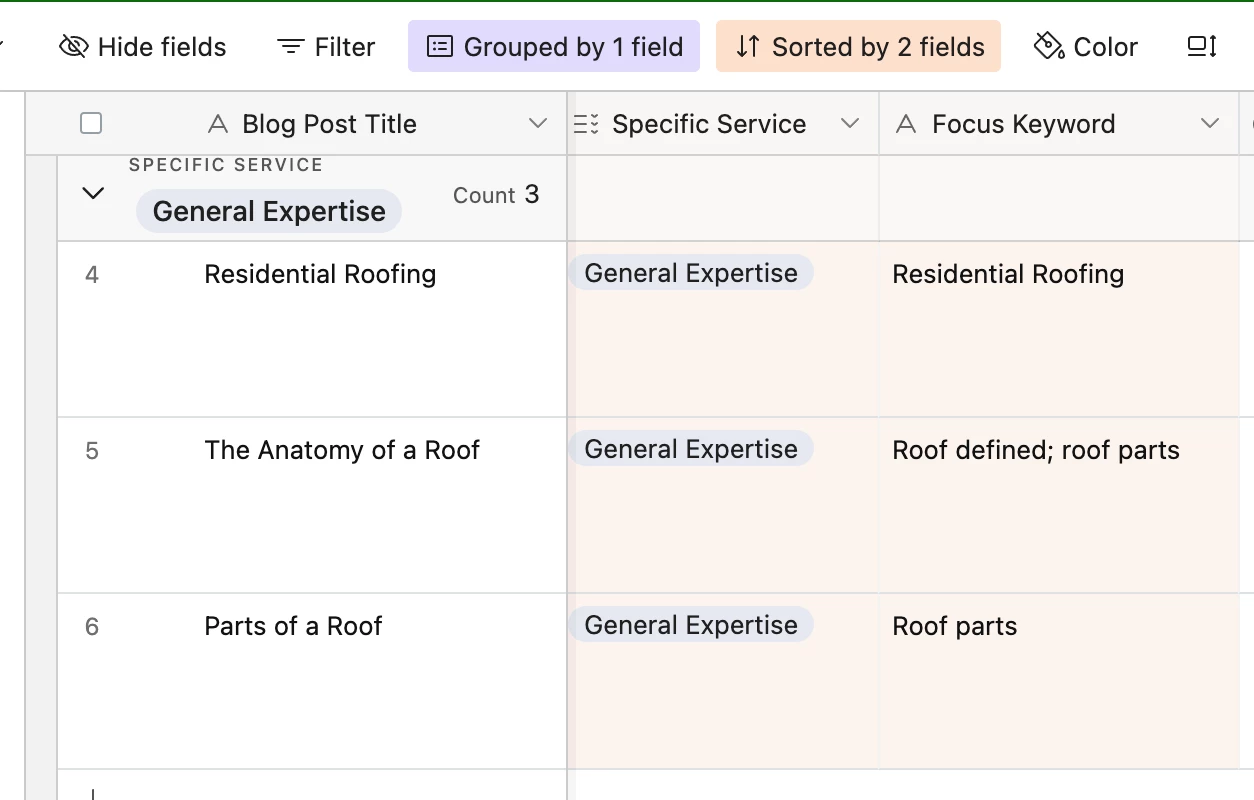Click the Grouped by 1 field button
The width and height of the screenshot is (1254, 800).
[x=554, y=47]
